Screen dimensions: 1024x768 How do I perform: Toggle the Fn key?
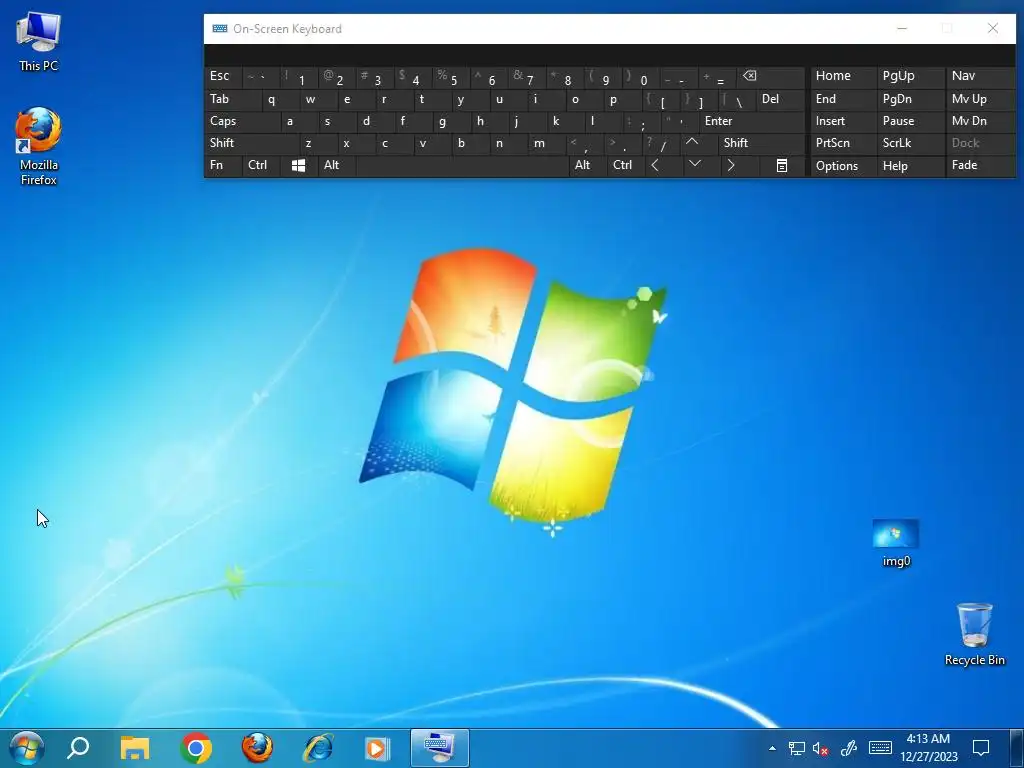tap(222, 165)
